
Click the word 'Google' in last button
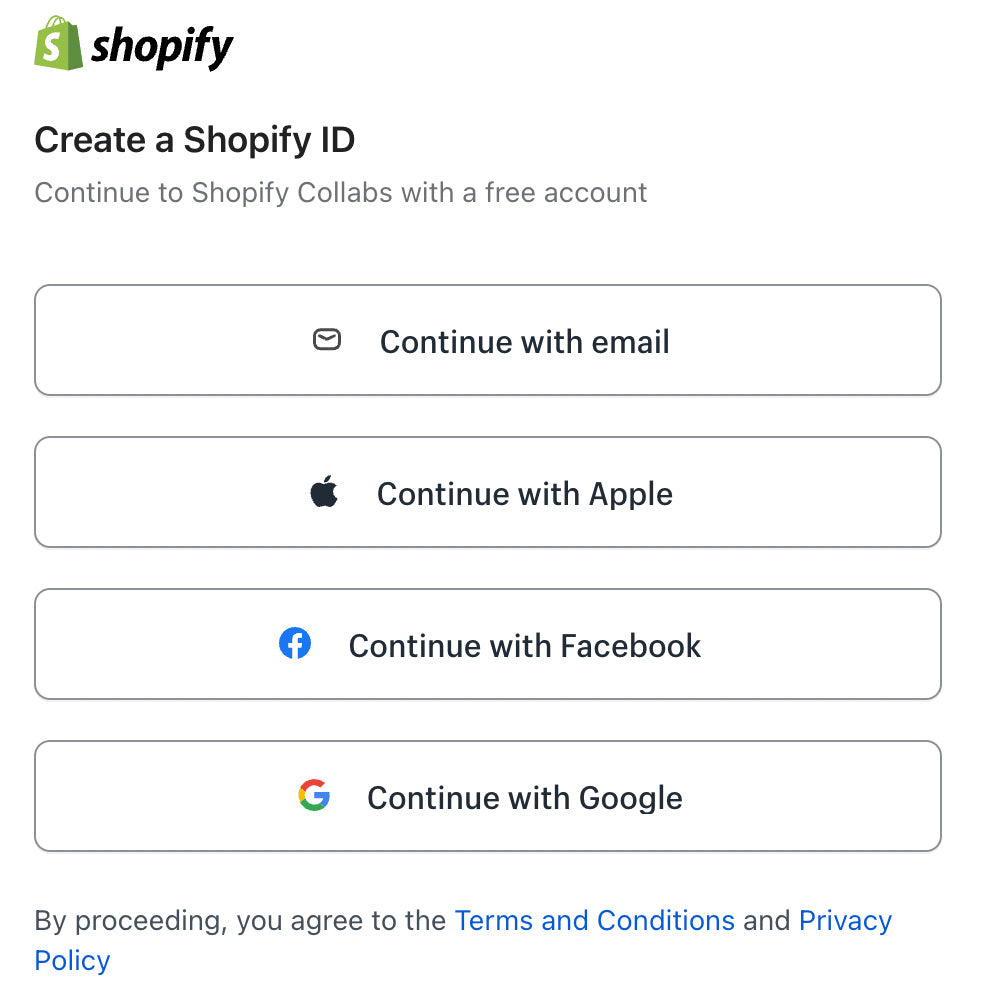click(x=630, y=798)
